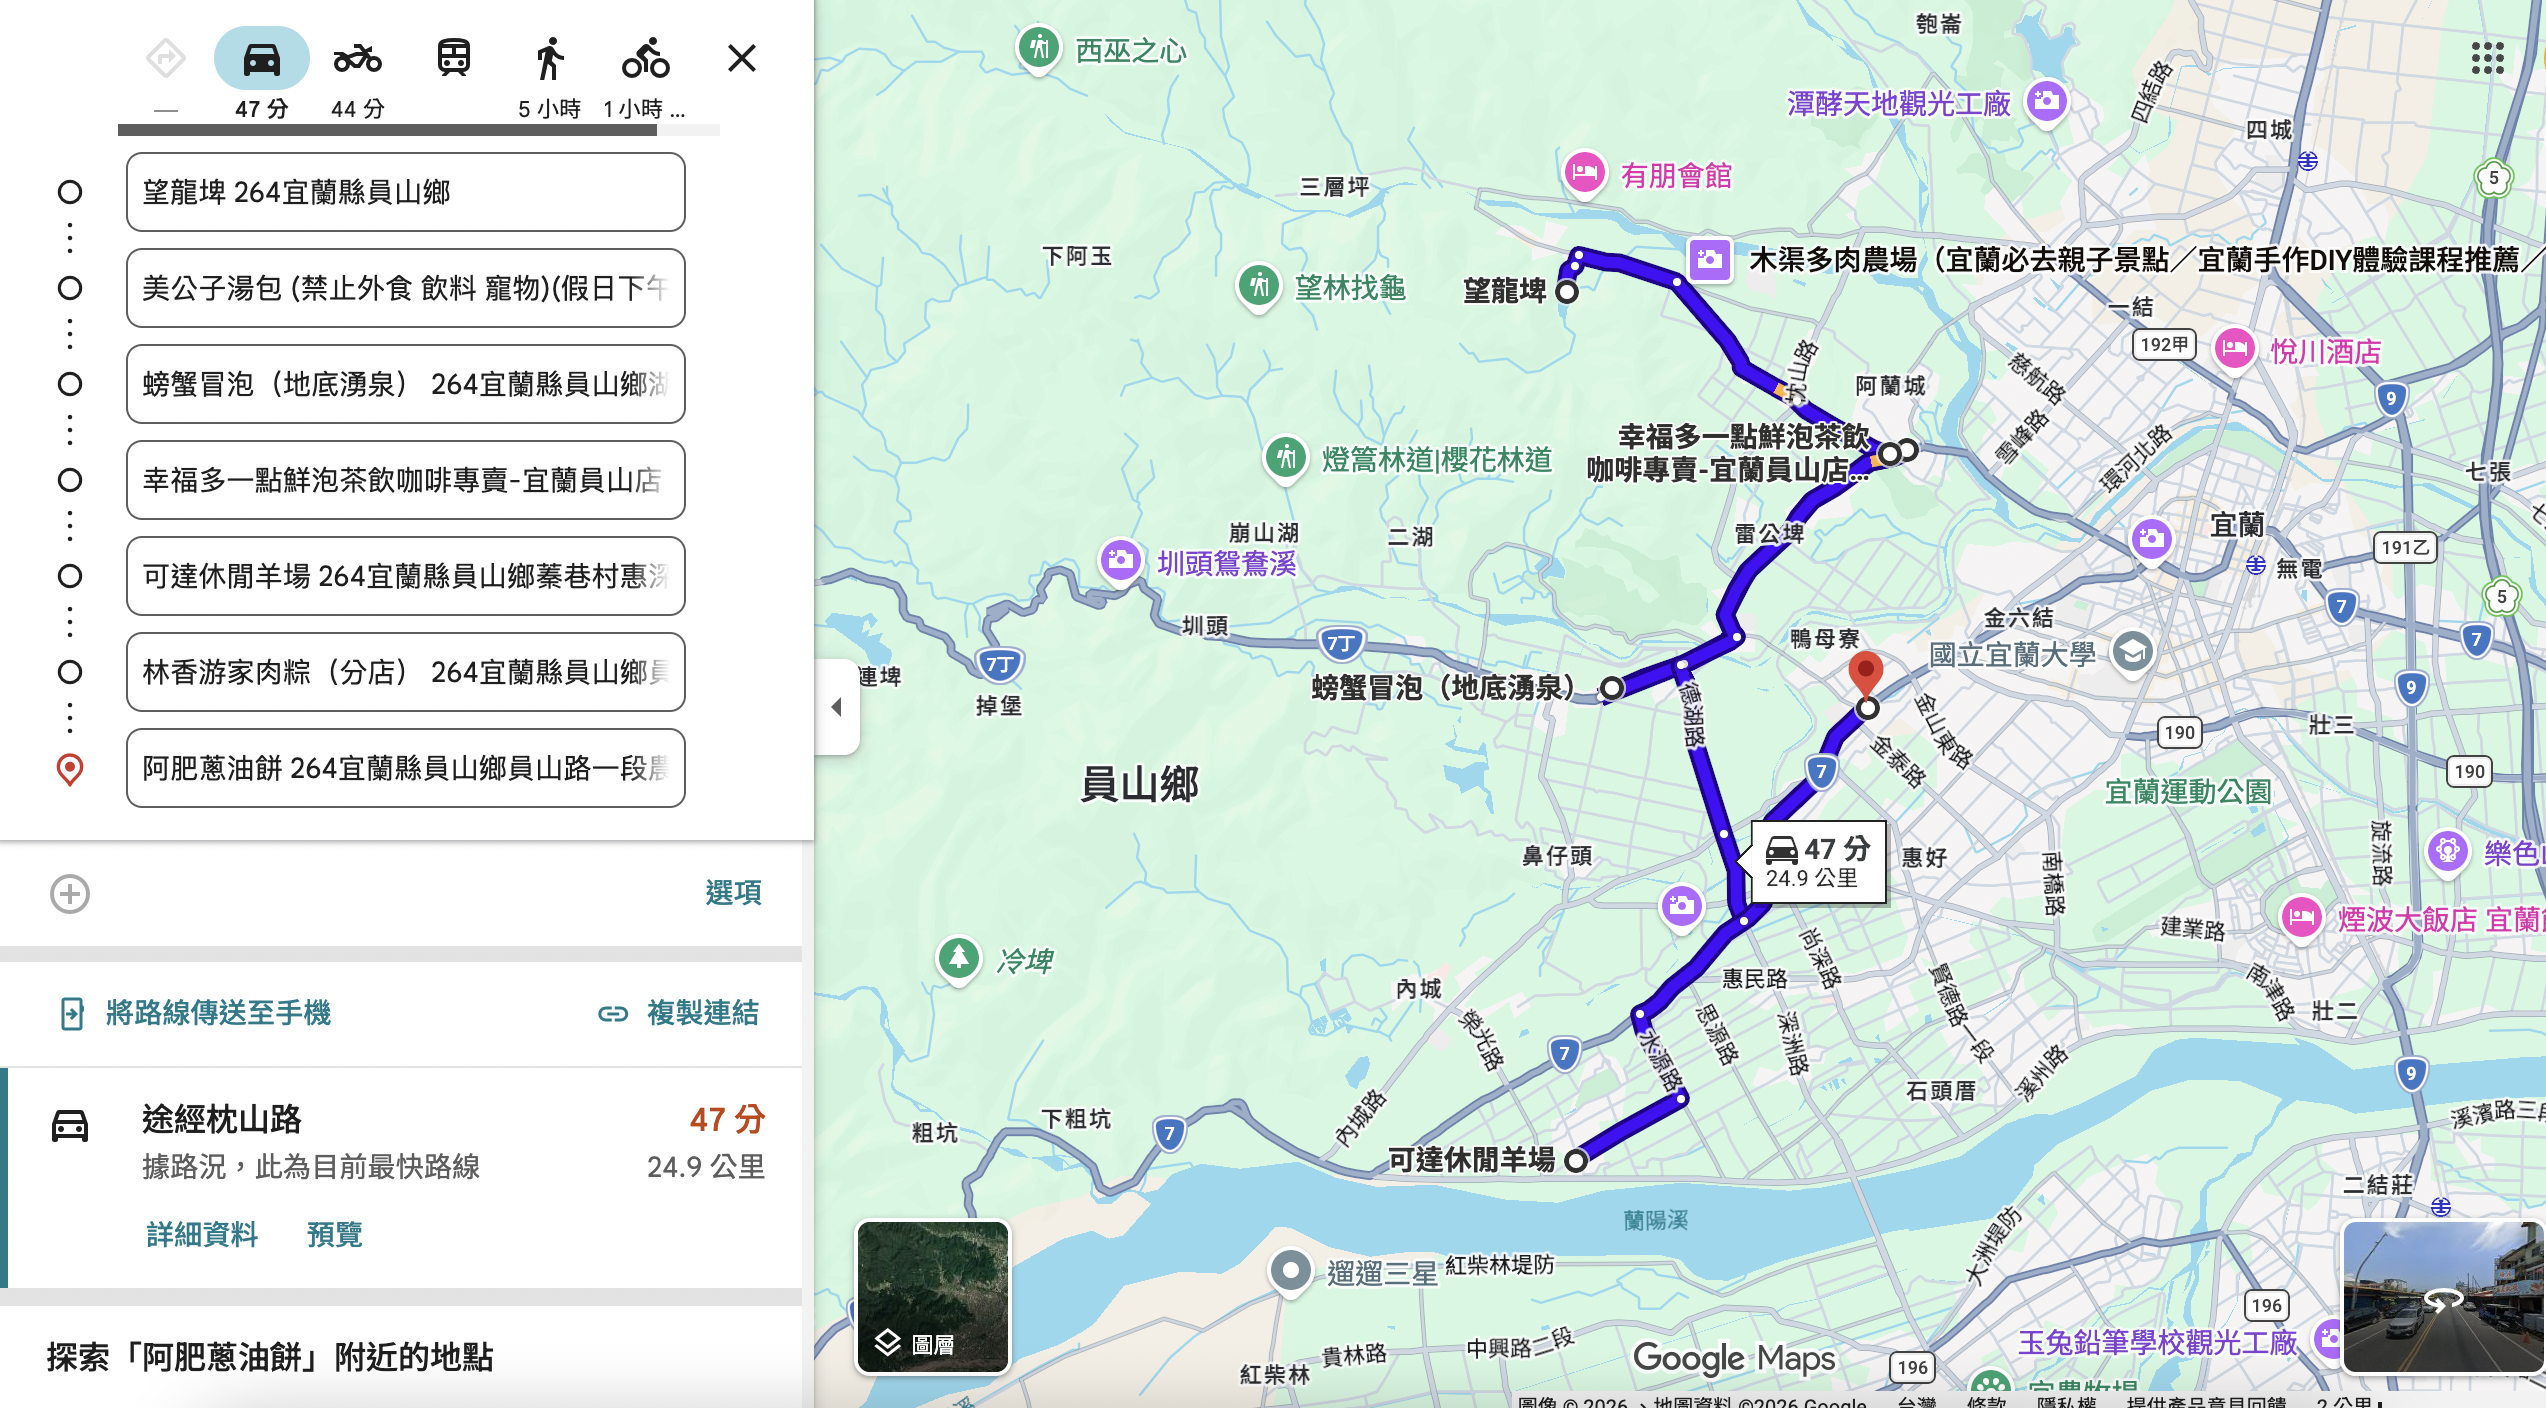
Task: Click the 溜溜三星 place marker
Action: pyautogui.click(x=1290, y=1271)
